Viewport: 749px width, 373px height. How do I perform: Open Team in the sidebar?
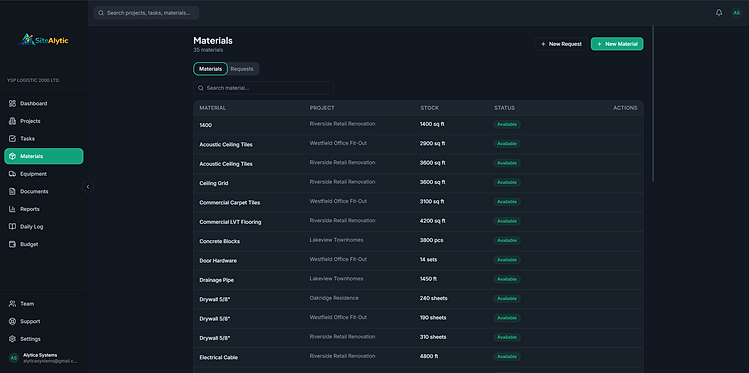coord(43,304)
